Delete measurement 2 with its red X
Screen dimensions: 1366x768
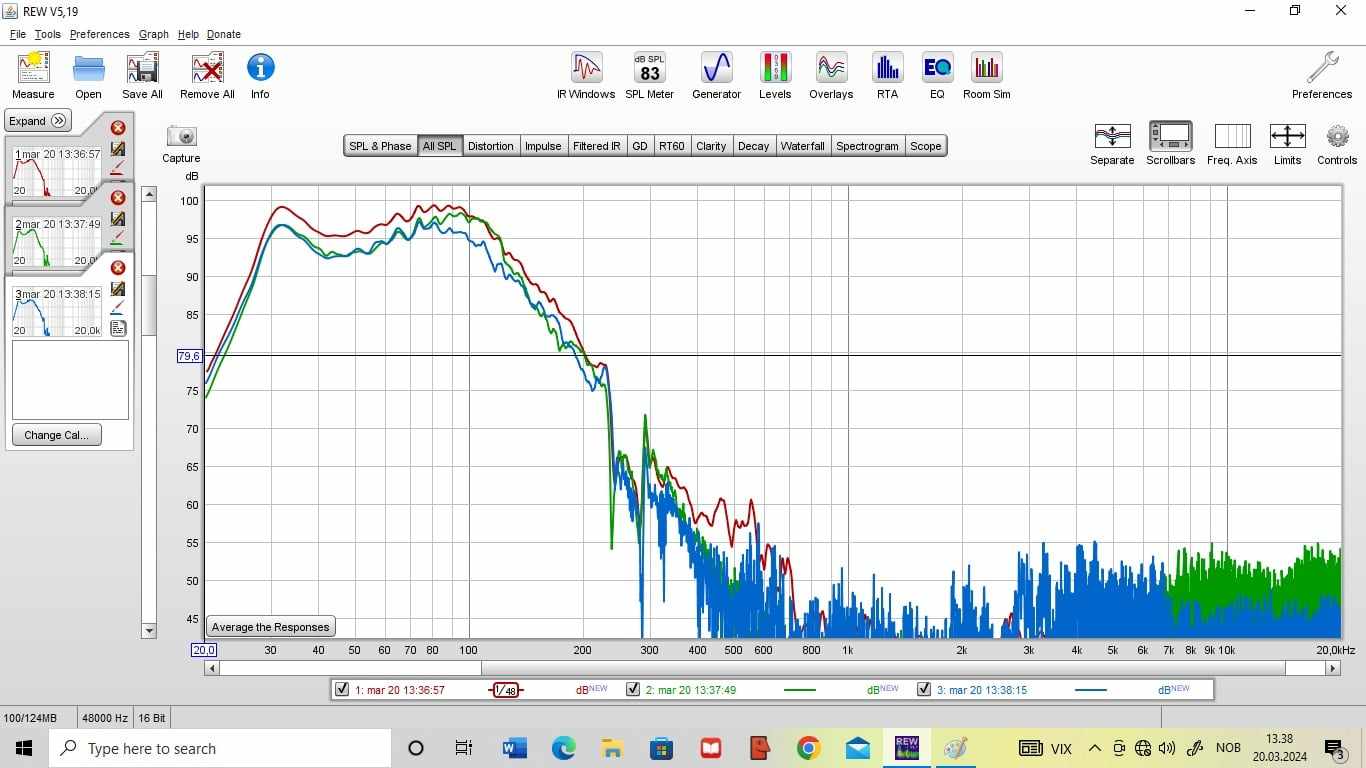(x=118, y=198)
